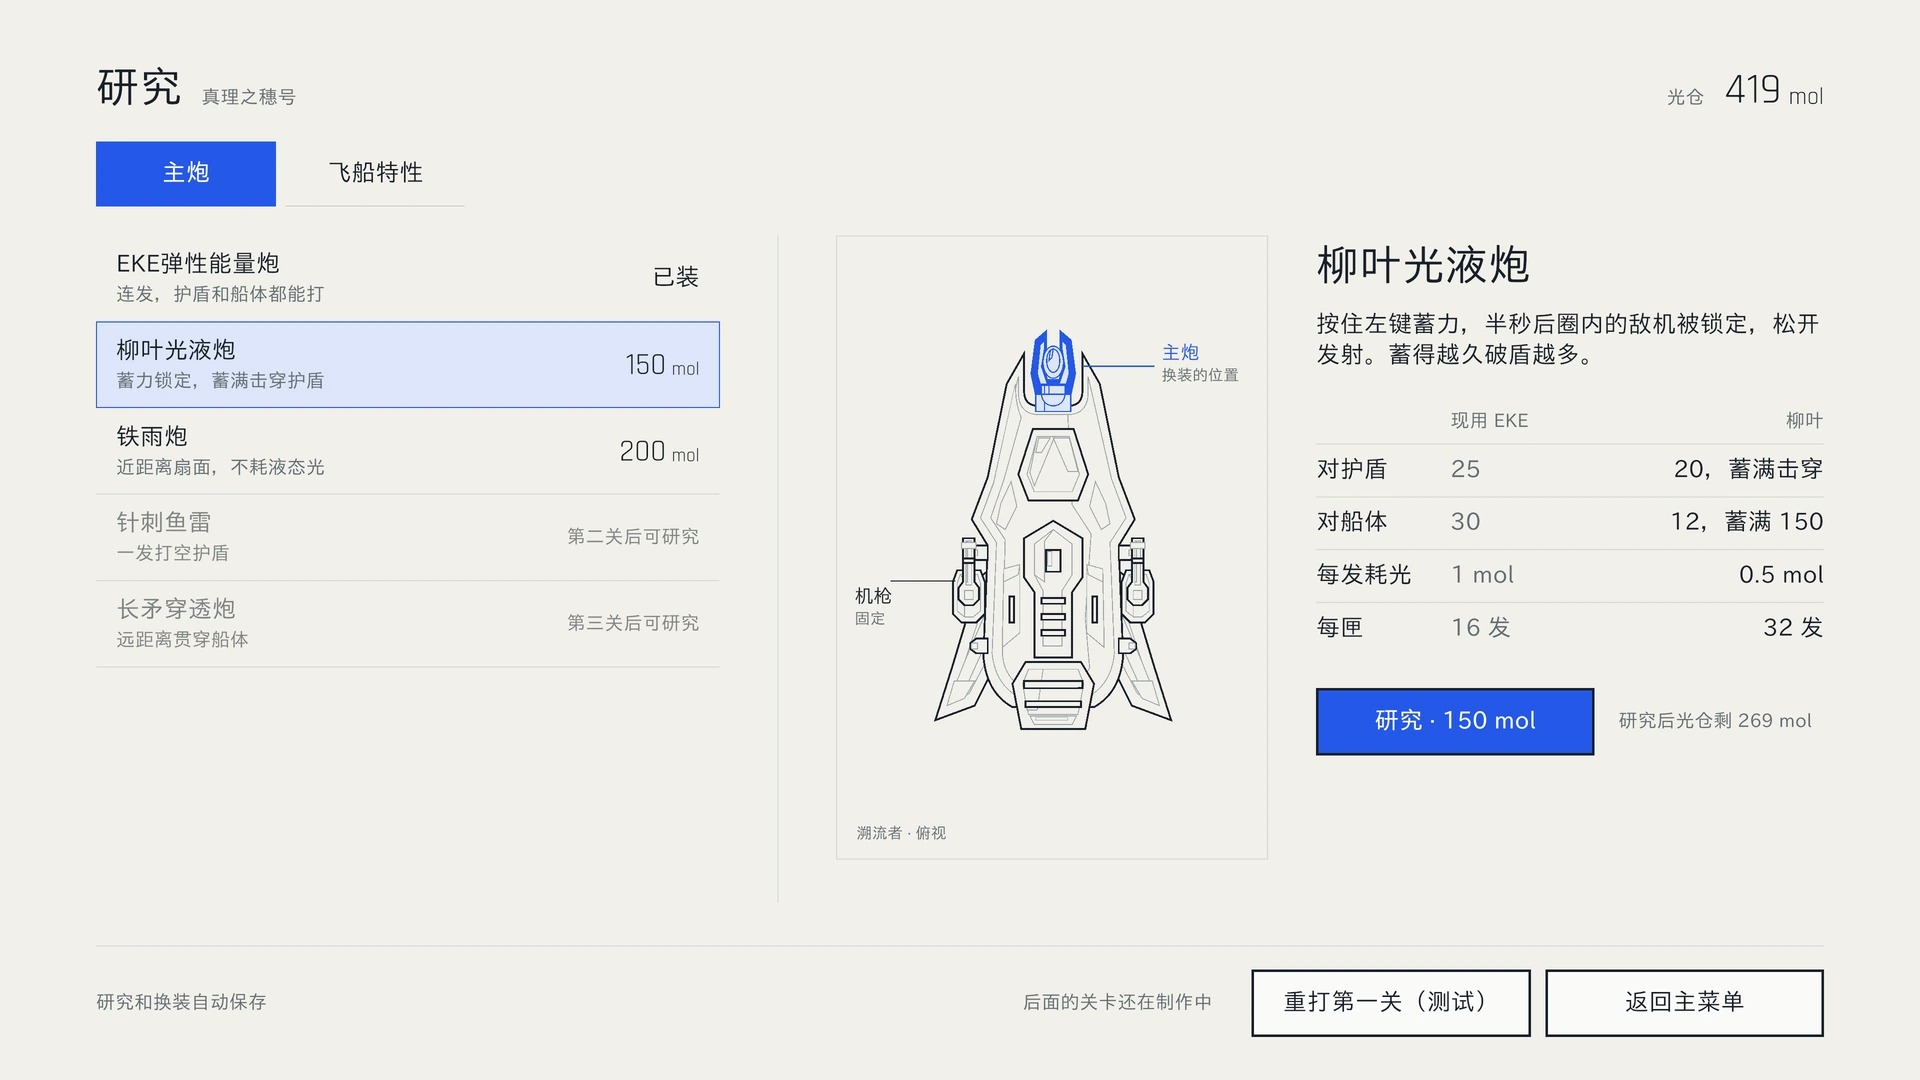
Task: Click the 对护盾 stat row label
Action: [x=1352, y=469]
